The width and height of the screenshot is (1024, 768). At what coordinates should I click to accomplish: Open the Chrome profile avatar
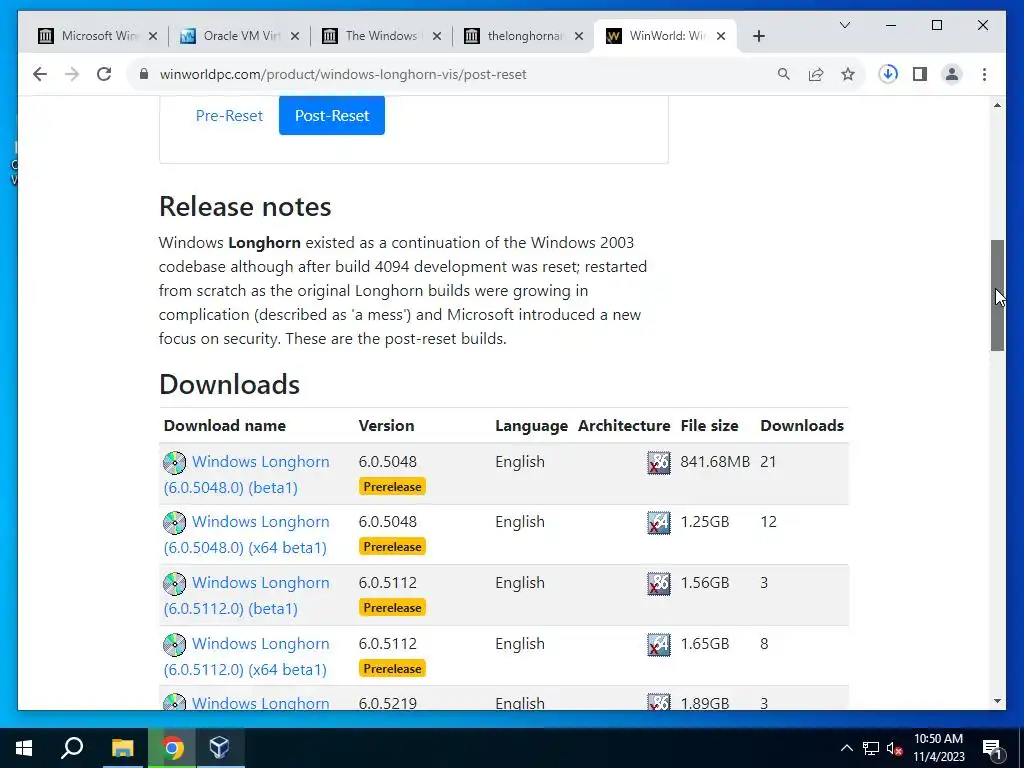(x=952, y=74)
